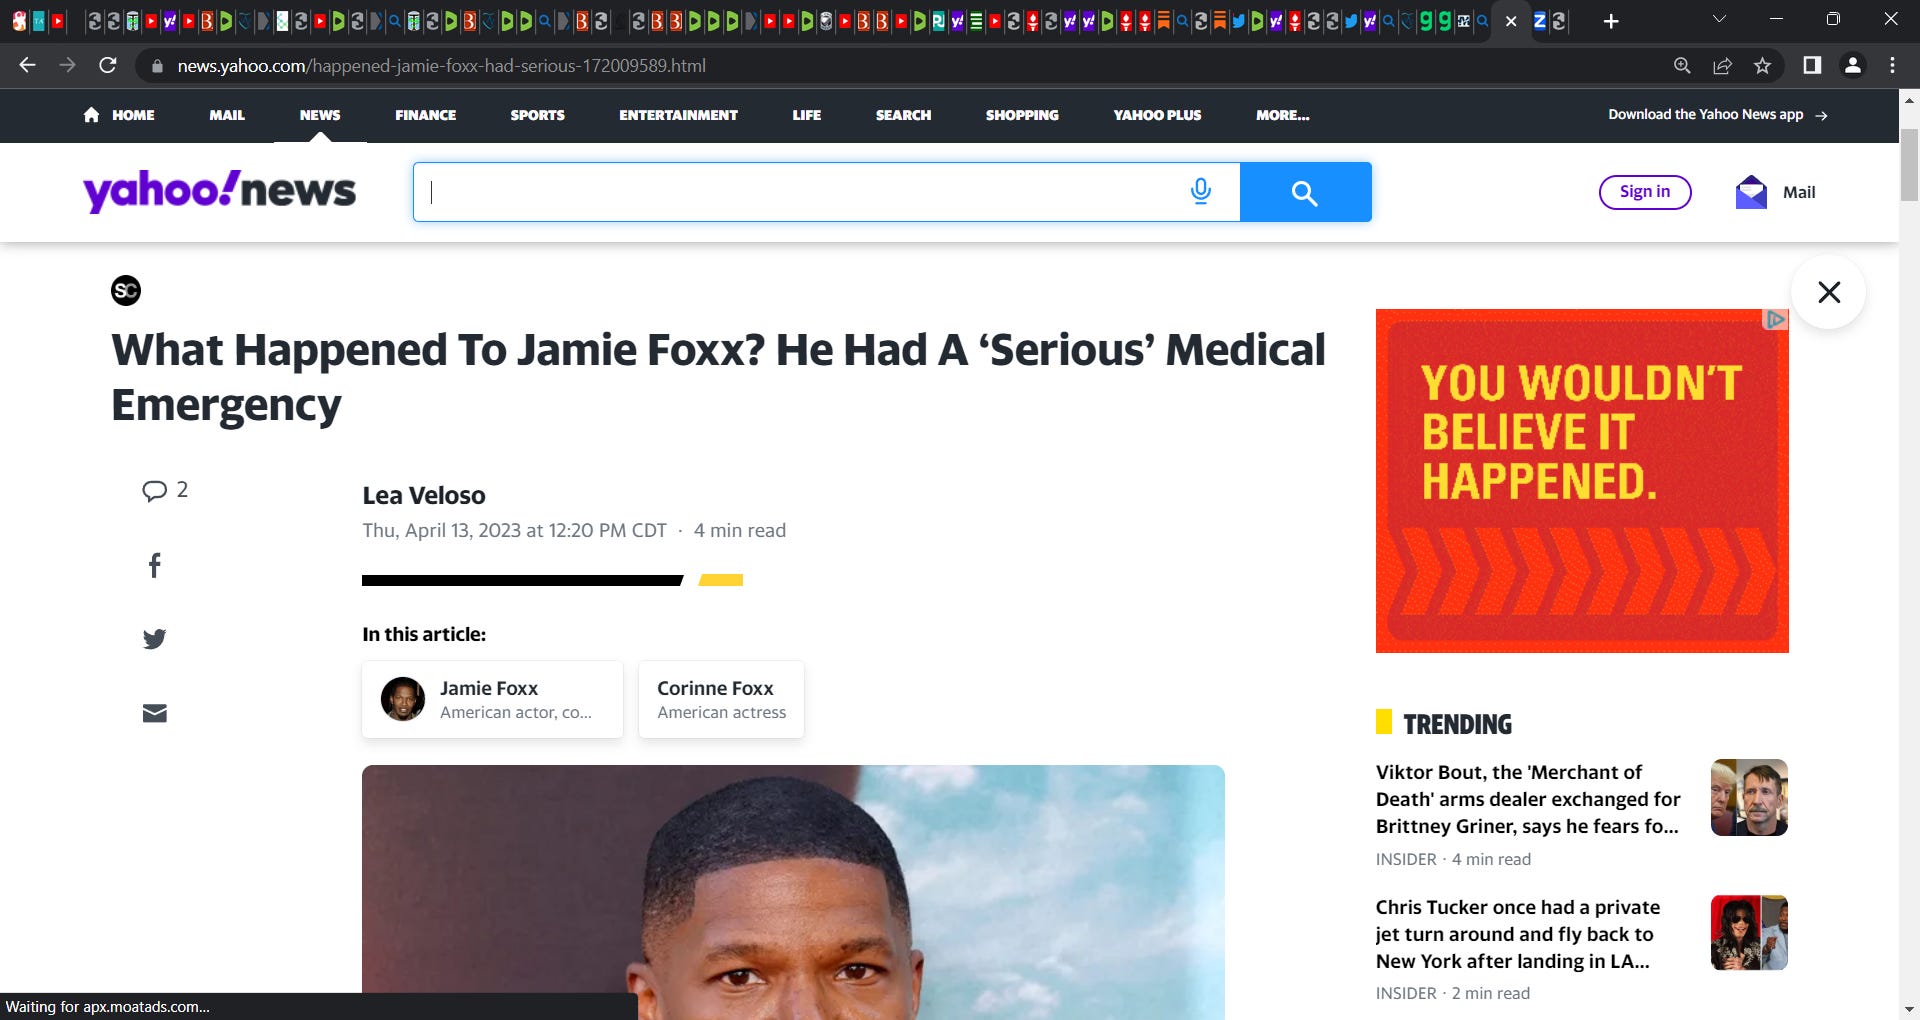
Task: Click the URL in the address bar
Action: (441, 66)
